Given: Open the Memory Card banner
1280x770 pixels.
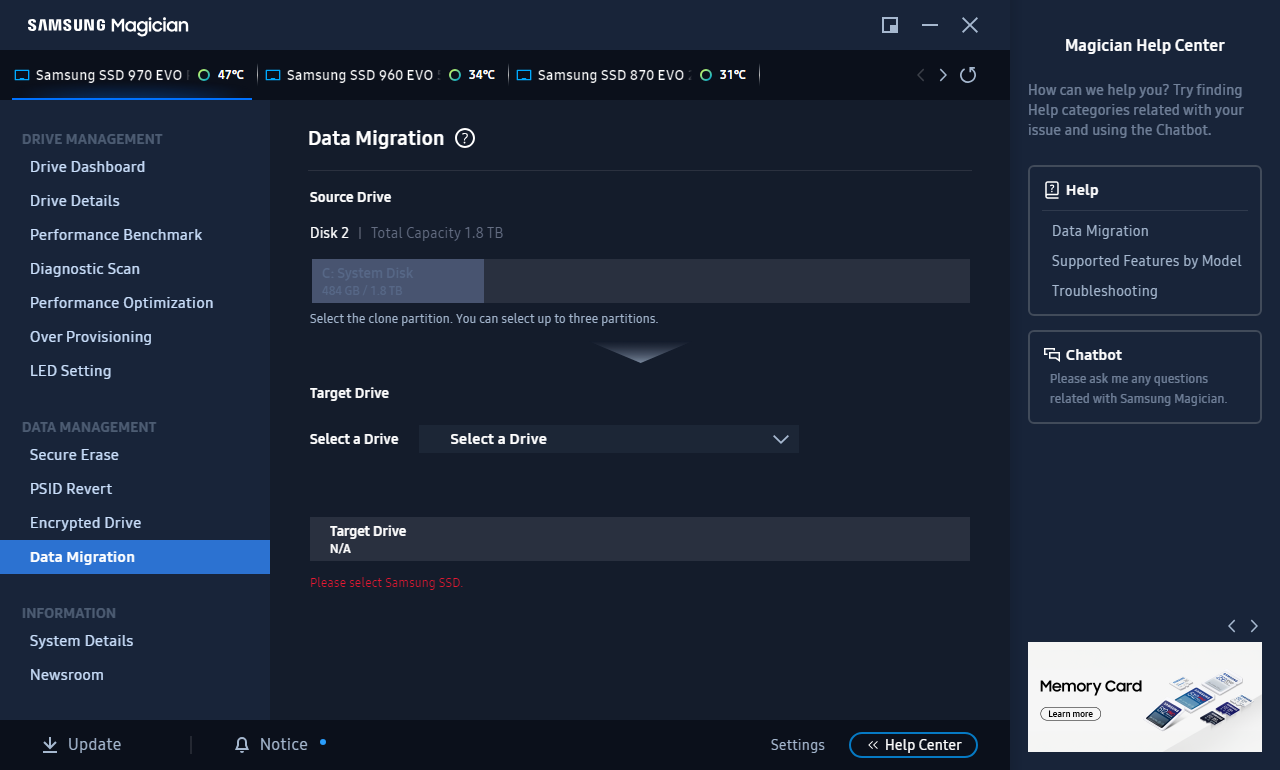Looking at the screenshot, I should (x=1145, y=697).
